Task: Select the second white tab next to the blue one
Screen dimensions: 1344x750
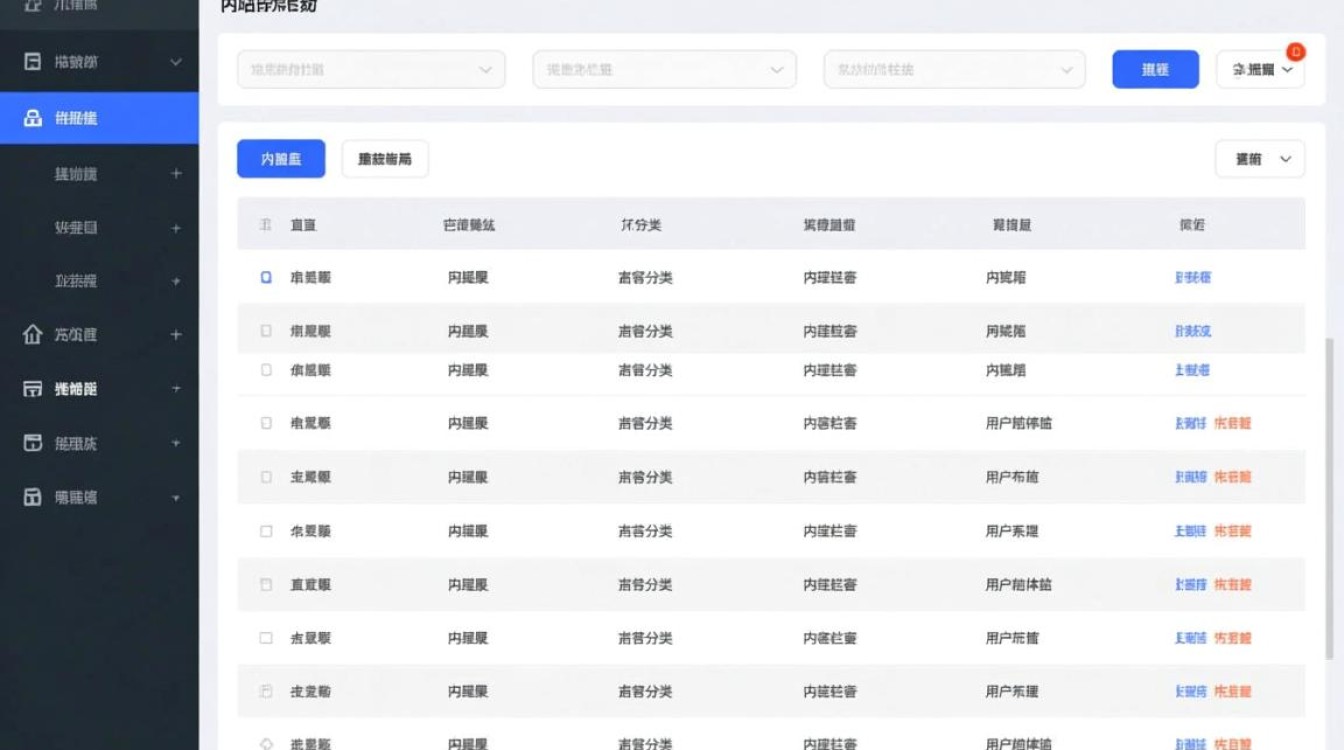Action: [384, 158]
